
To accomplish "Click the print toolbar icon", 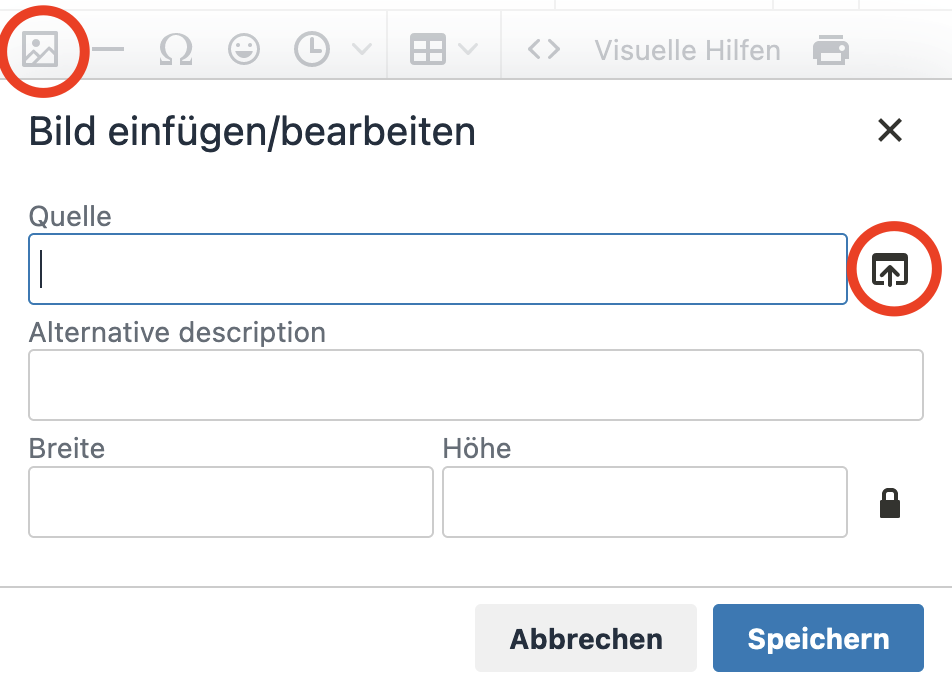I will (x=831, y=48).
